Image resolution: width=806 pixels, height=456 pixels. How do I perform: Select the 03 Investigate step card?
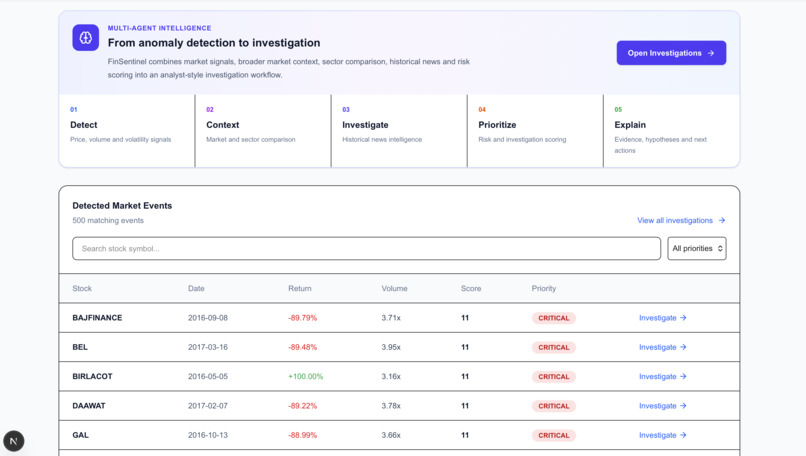[399, 131]
